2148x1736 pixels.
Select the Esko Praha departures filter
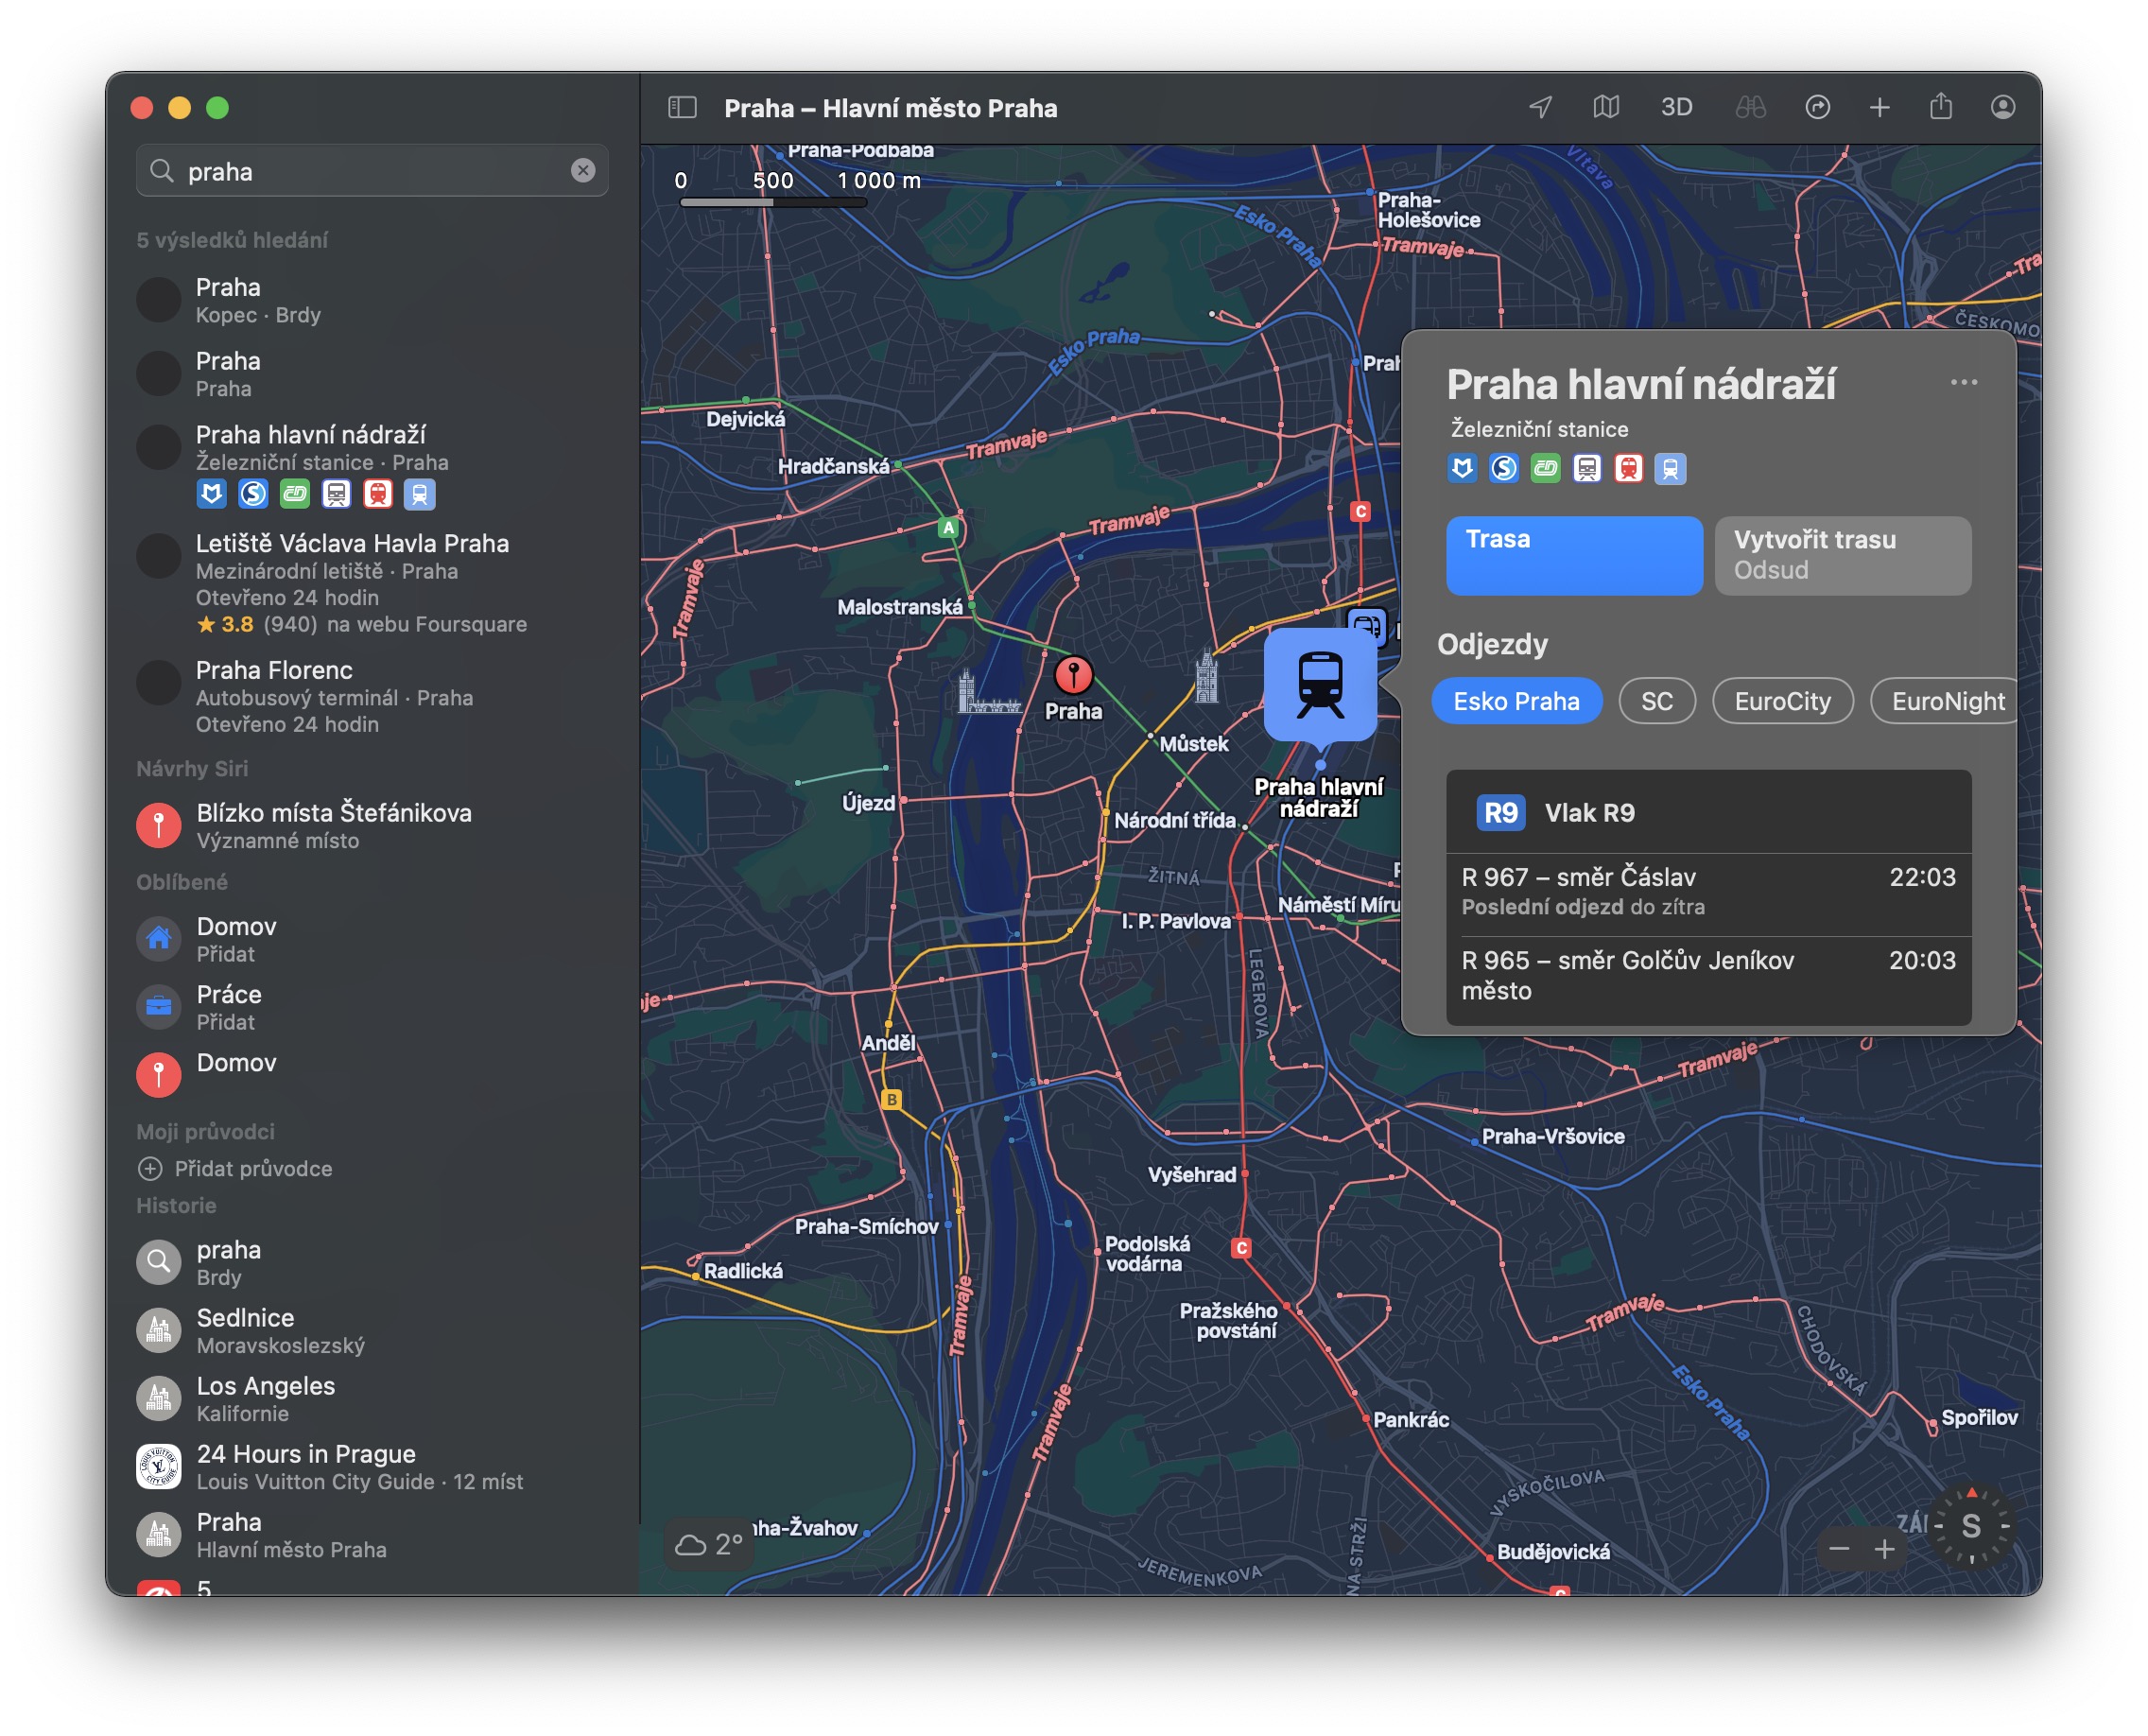coord(1516,701)
